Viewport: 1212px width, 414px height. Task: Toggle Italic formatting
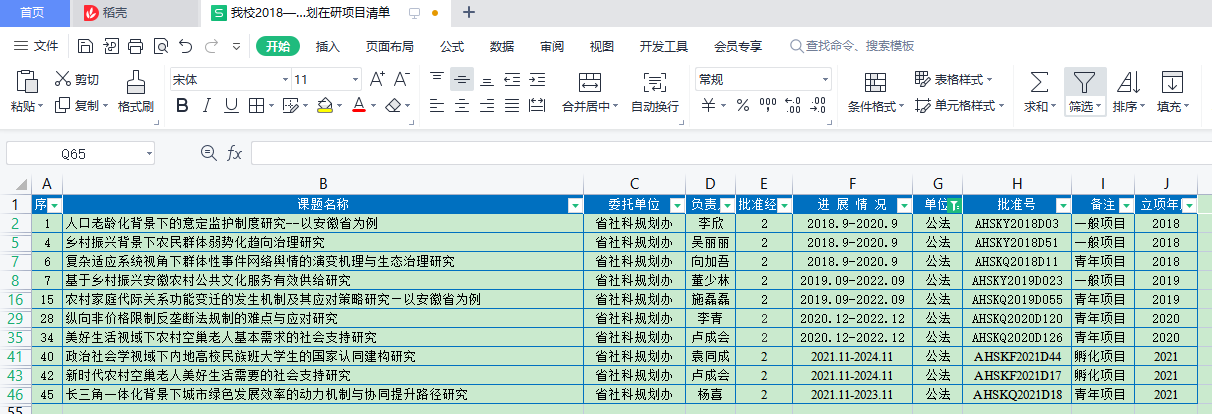tap(206, 106)
